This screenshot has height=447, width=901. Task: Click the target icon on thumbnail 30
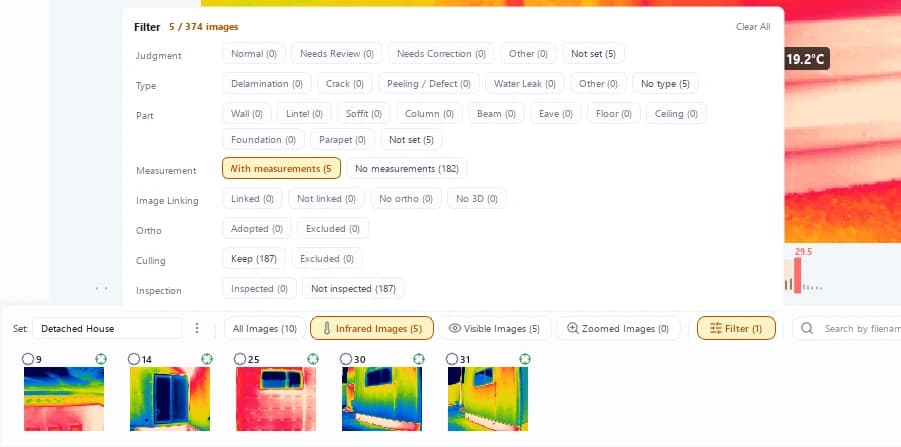[419, 359]
